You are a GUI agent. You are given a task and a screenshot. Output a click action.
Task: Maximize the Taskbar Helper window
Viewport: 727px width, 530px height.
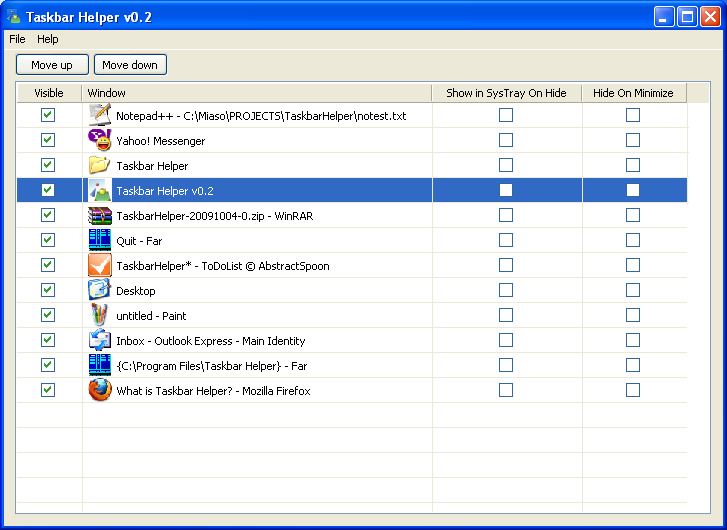coord(687,17)
